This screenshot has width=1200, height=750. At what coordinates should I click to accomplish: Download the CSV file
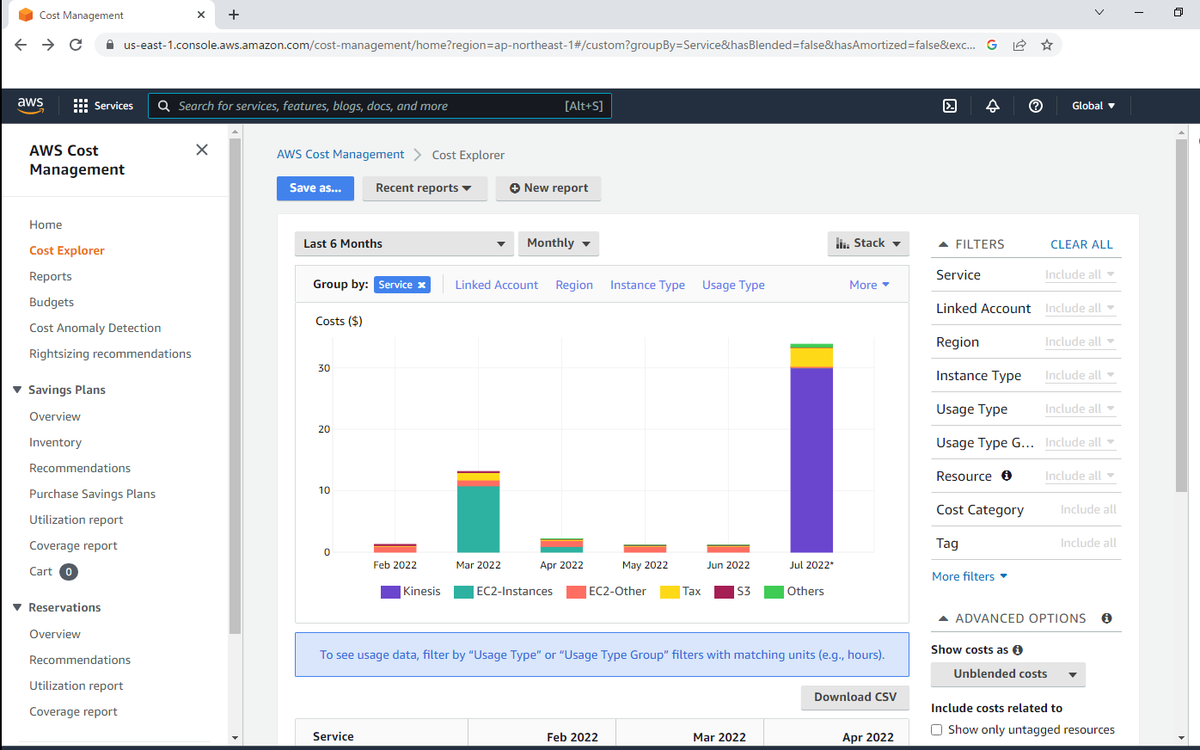855,697
